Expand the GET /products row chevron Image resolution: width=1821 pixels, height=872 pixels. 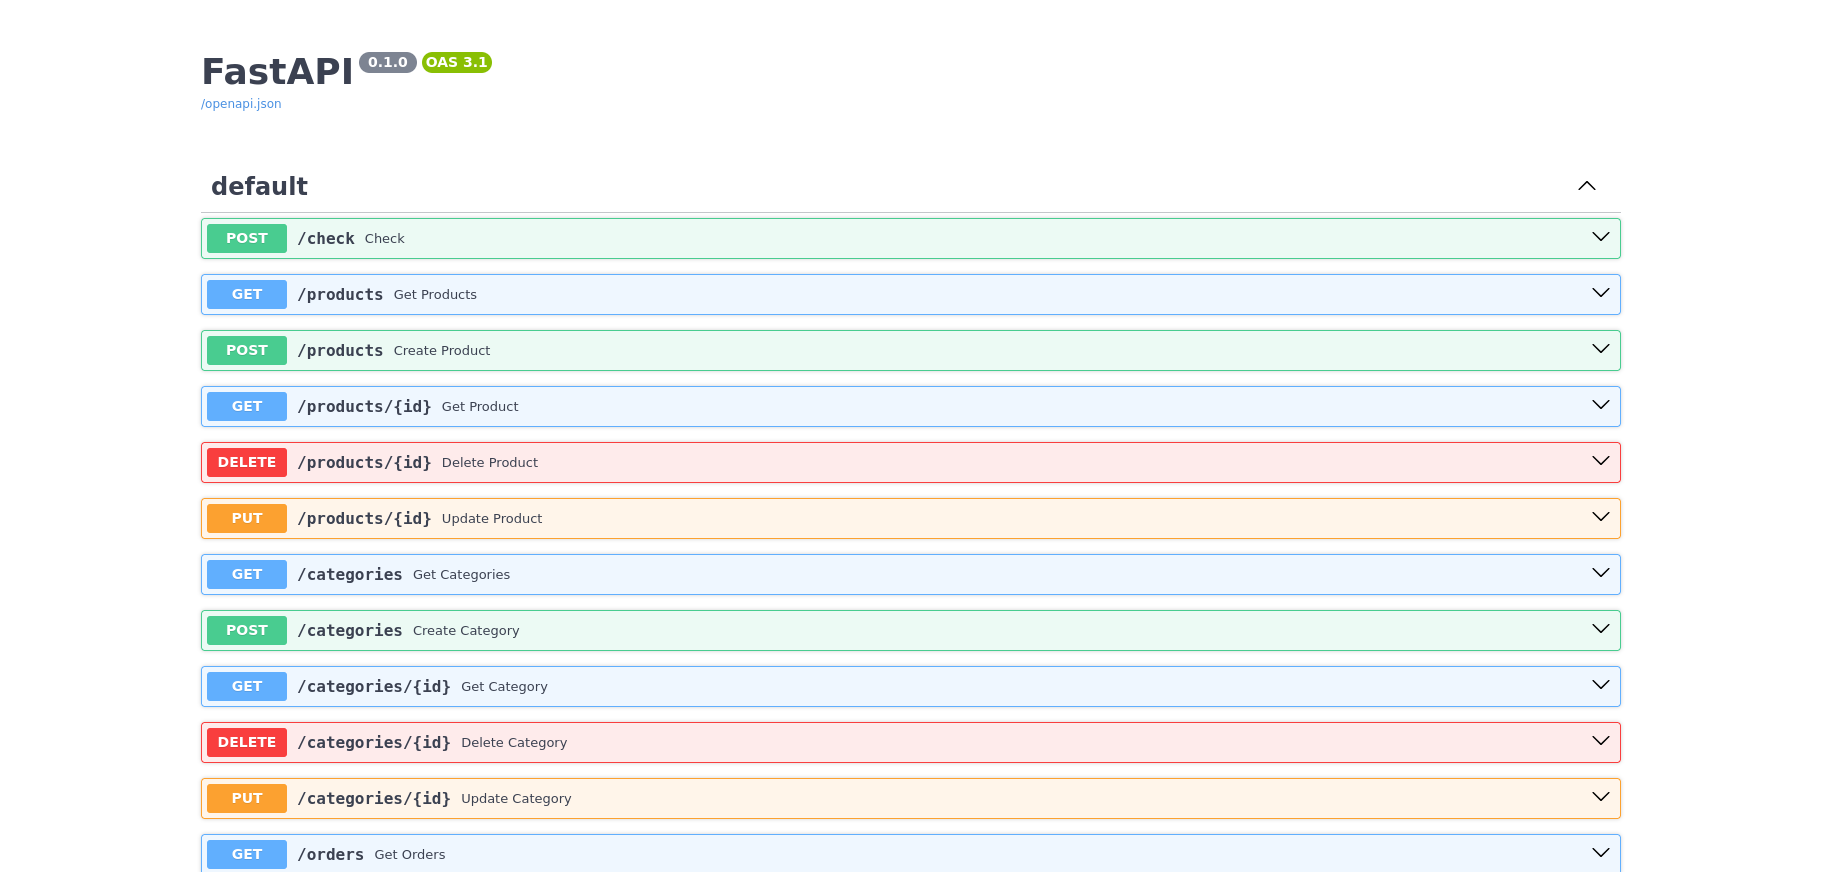pyautogui.click(x=1601, y=293)
